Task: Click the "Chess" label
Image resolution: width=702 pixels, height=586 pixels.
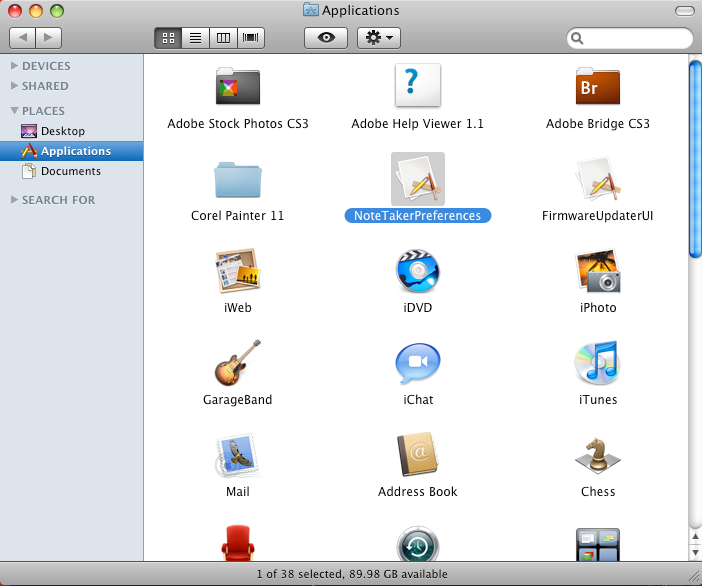Action: pos(598,492)
